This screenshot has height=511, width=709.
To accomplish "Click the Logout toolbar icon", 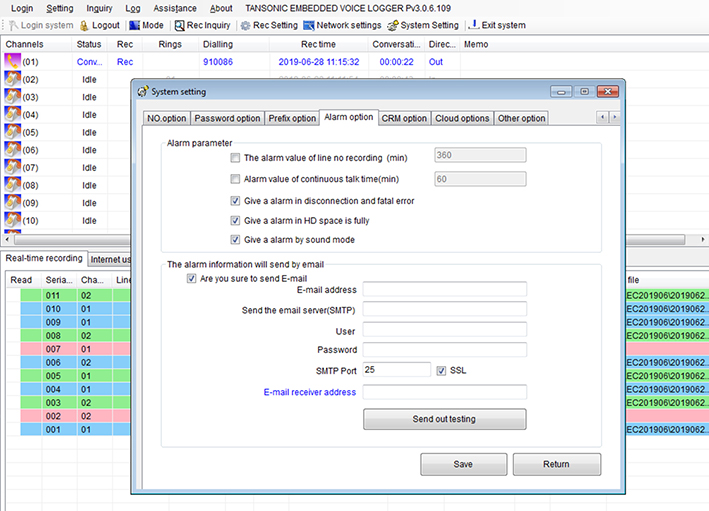I will [84, 25].
